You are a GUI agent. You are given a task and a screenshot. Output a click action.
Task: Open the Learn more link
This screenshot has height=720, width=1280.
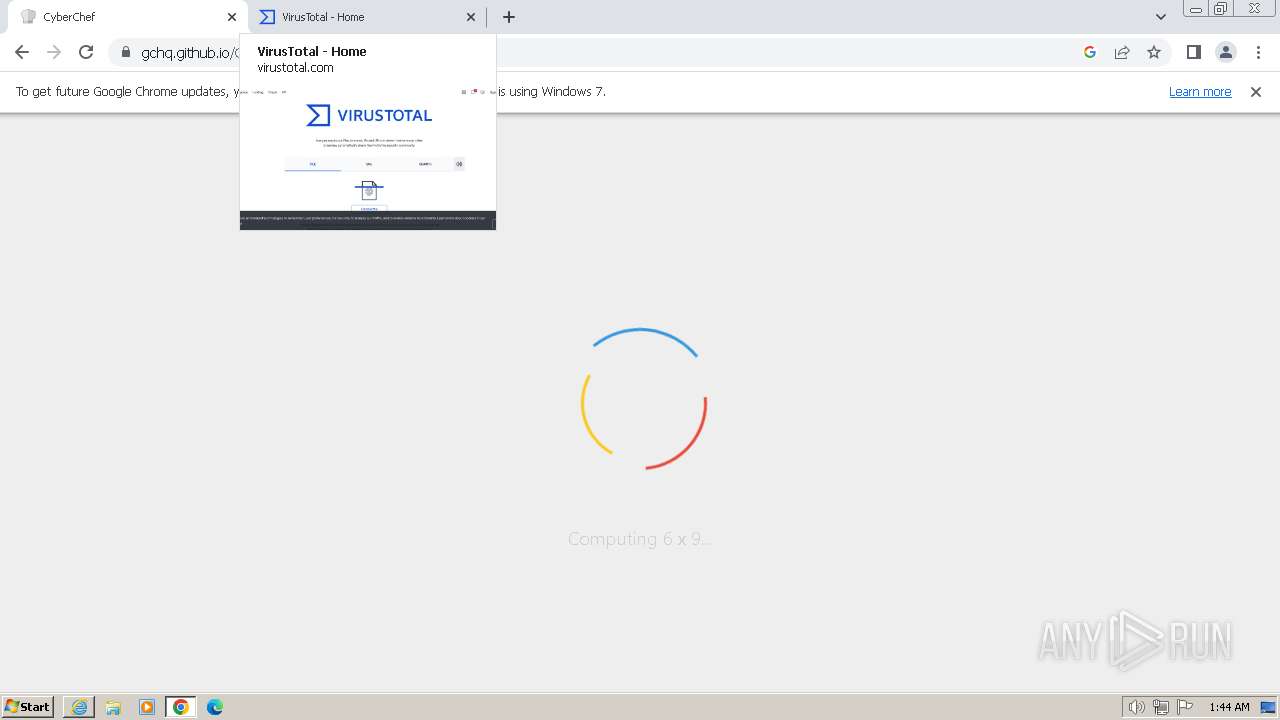point(1200,91)
